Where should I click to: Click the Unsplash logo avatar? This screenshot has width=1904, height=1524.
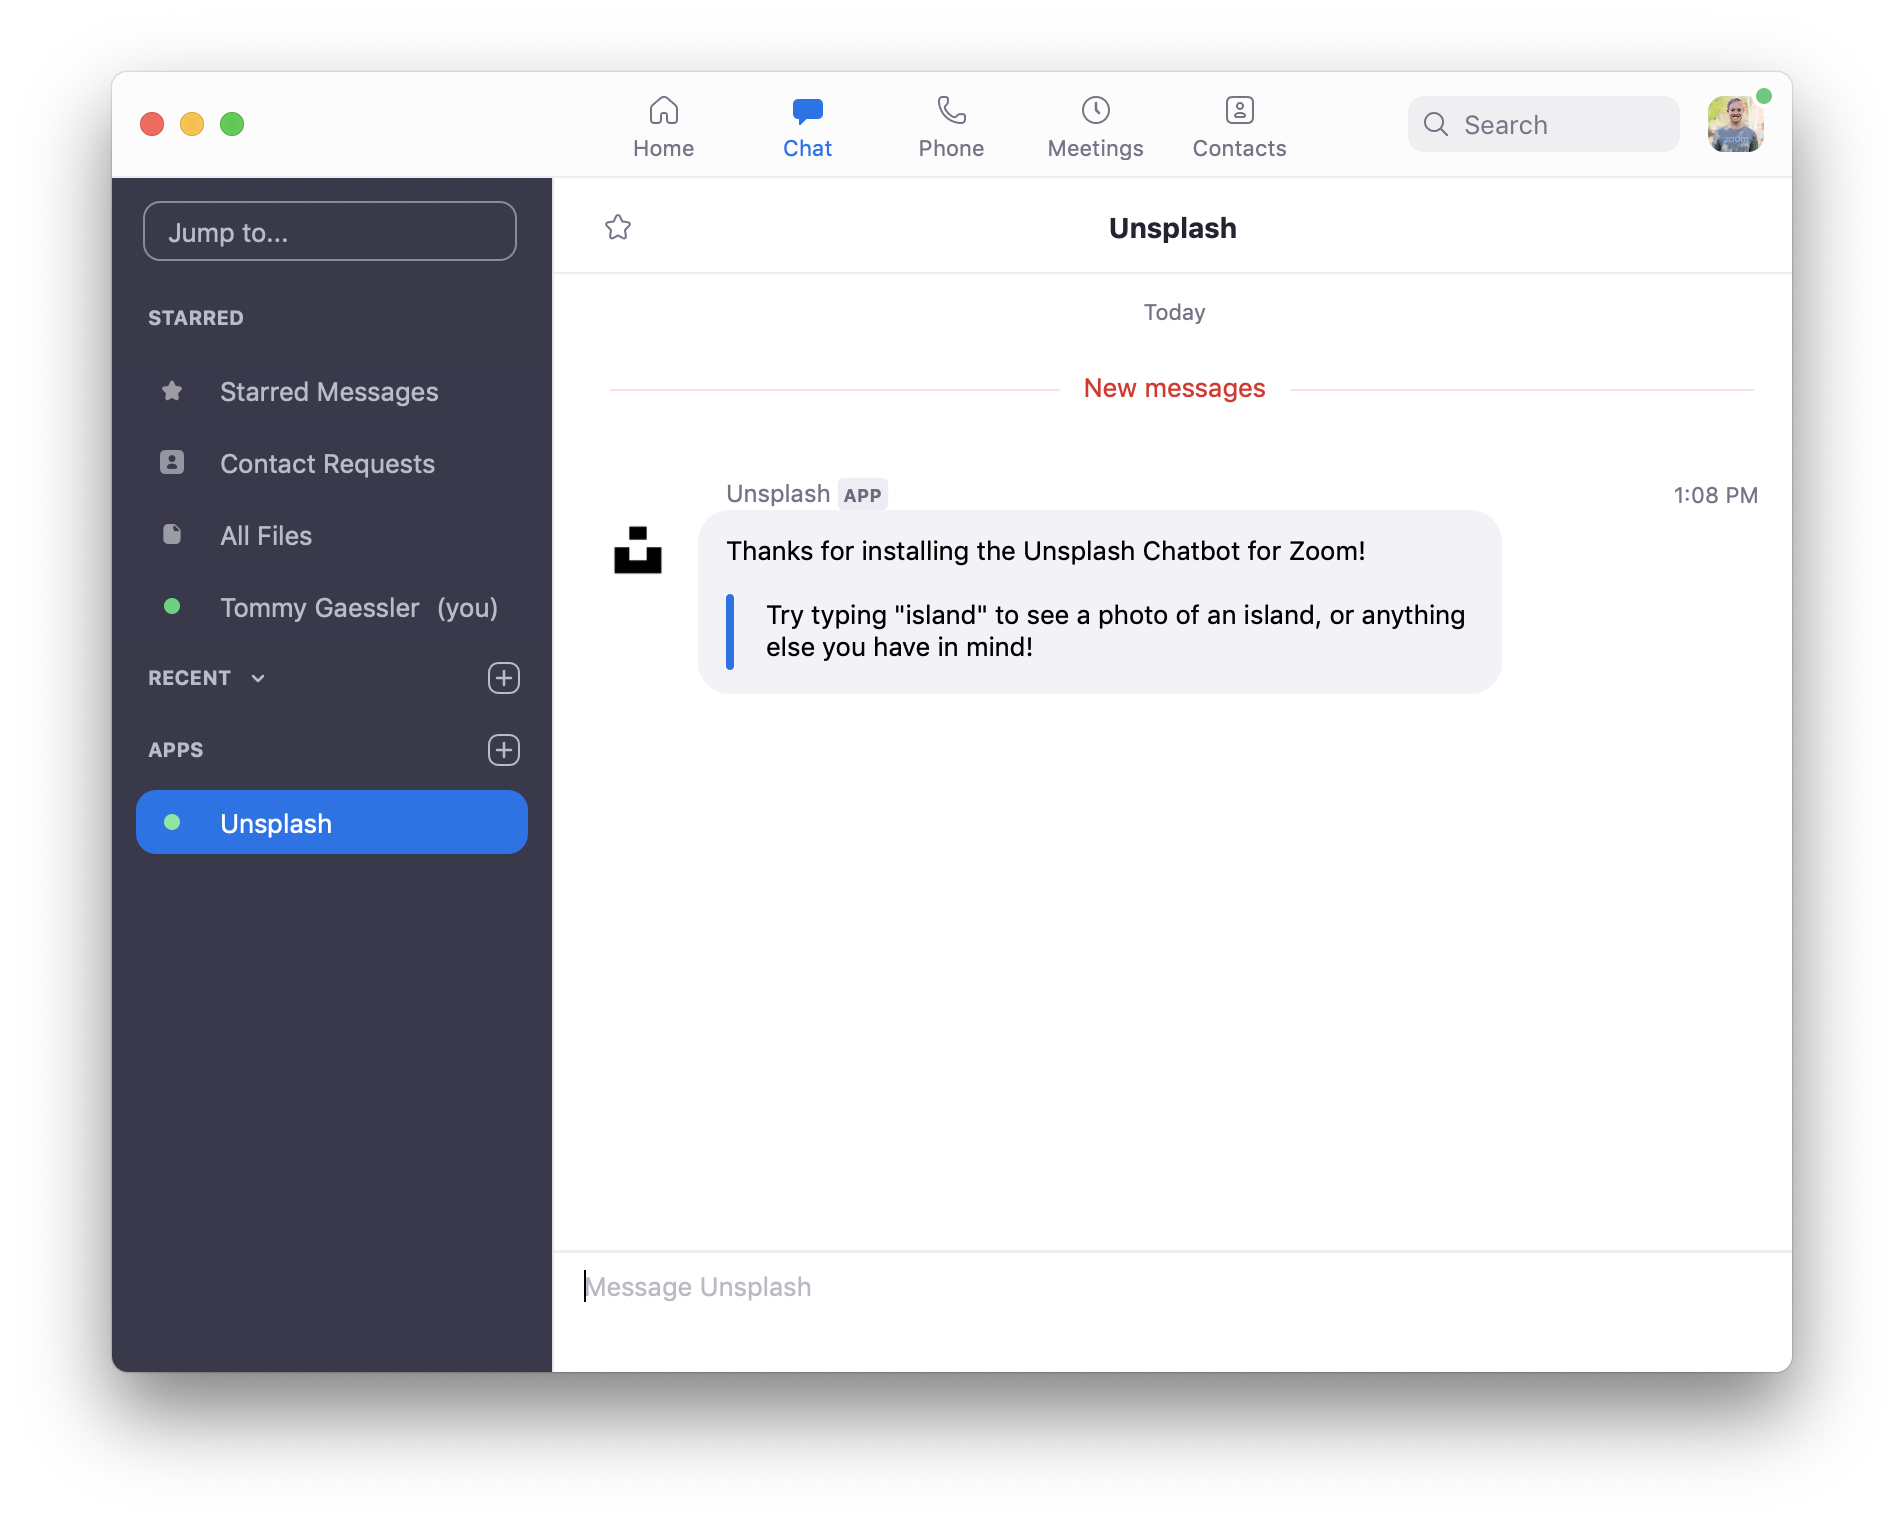[638, 550]
